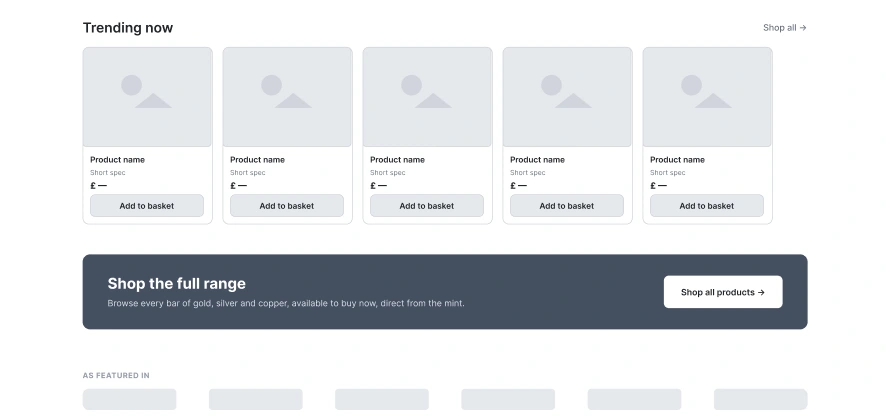Open the Shop all link
Screen dimensions: 886x420
(784, 28)
